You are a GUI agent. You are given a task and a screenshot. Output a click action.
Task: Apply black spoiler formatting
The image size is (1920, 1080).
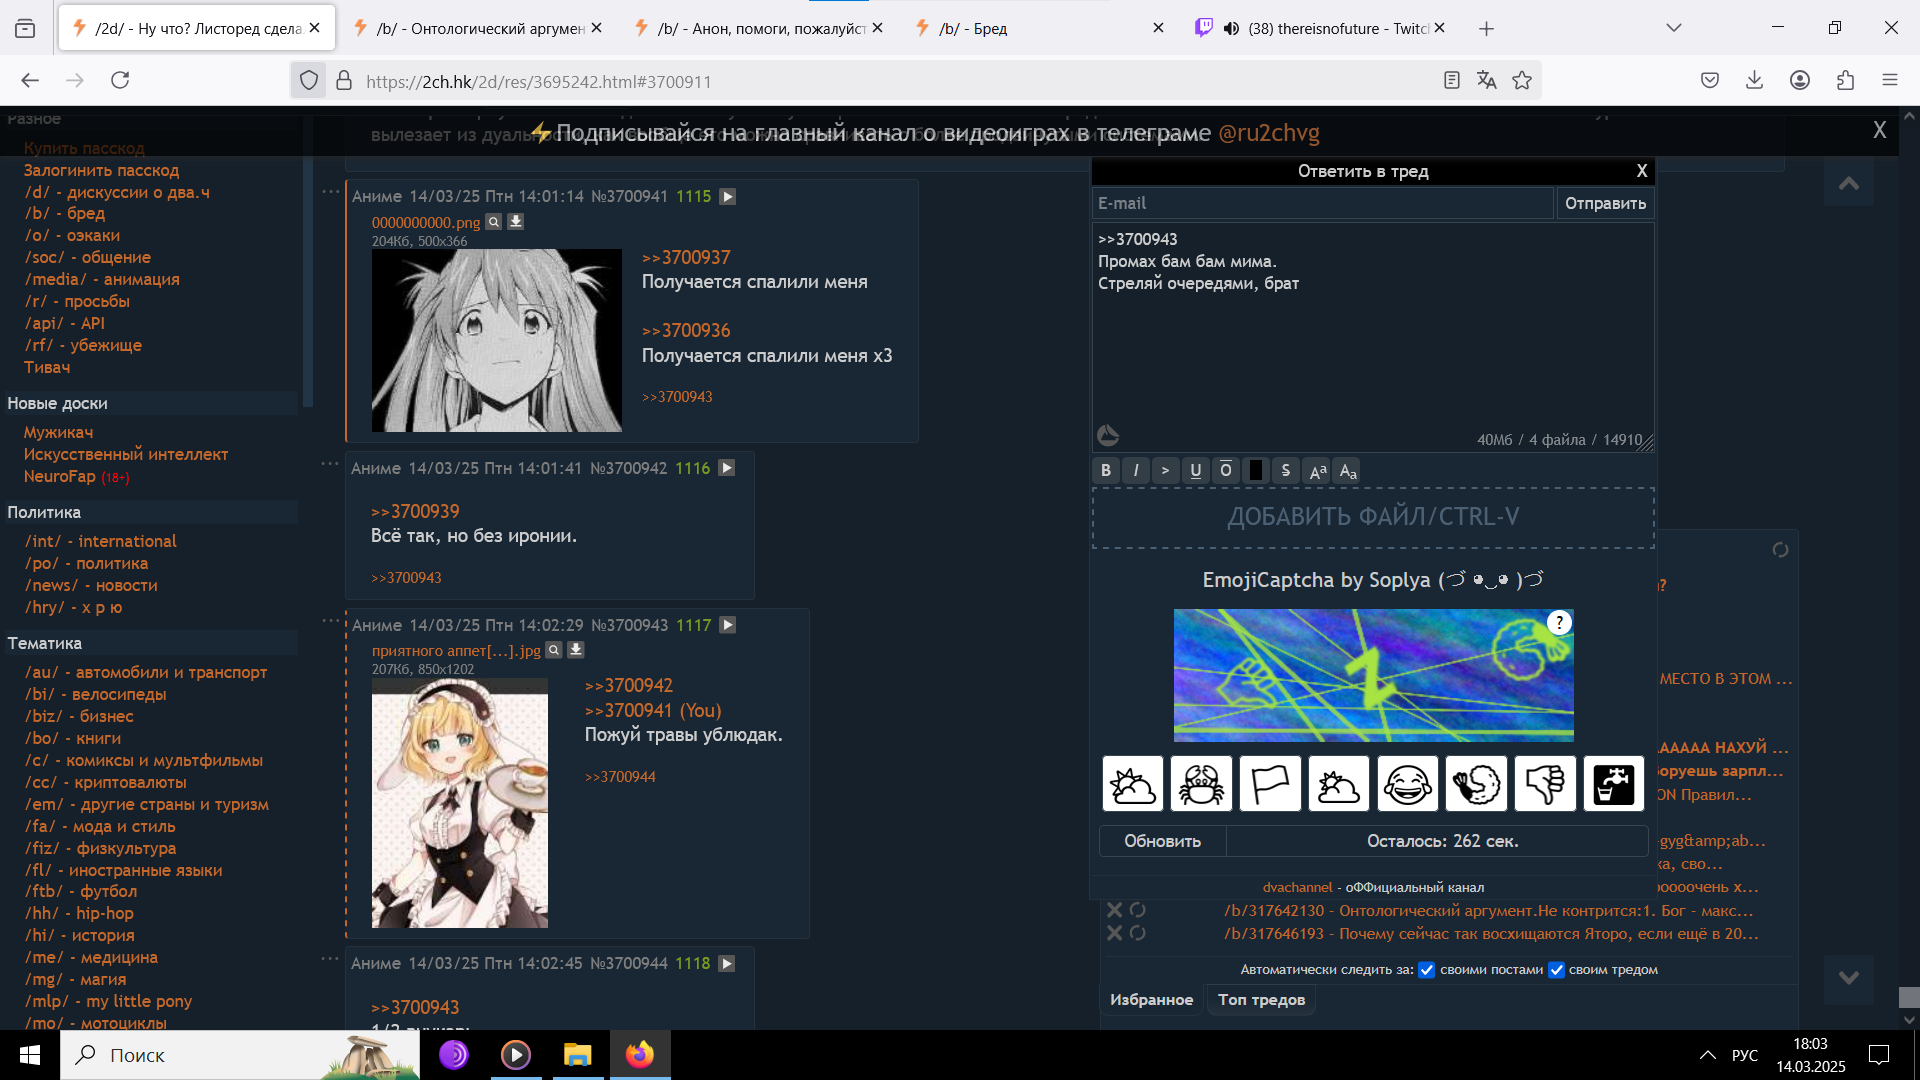pyautogui.click(x=1256, y=471)
